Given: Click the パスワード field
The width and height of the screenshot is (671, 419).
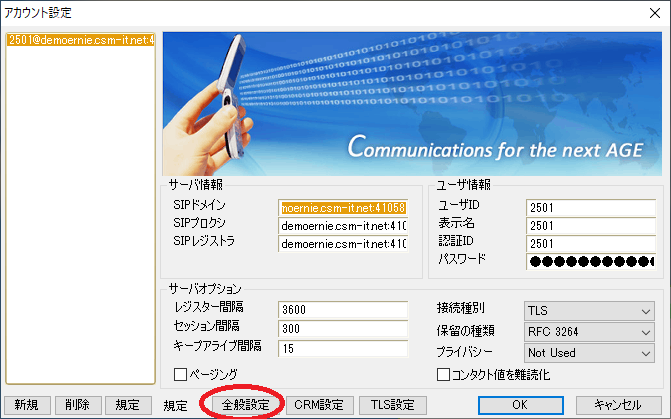Looking at the screenshot, I should click(x=591, y=262).
